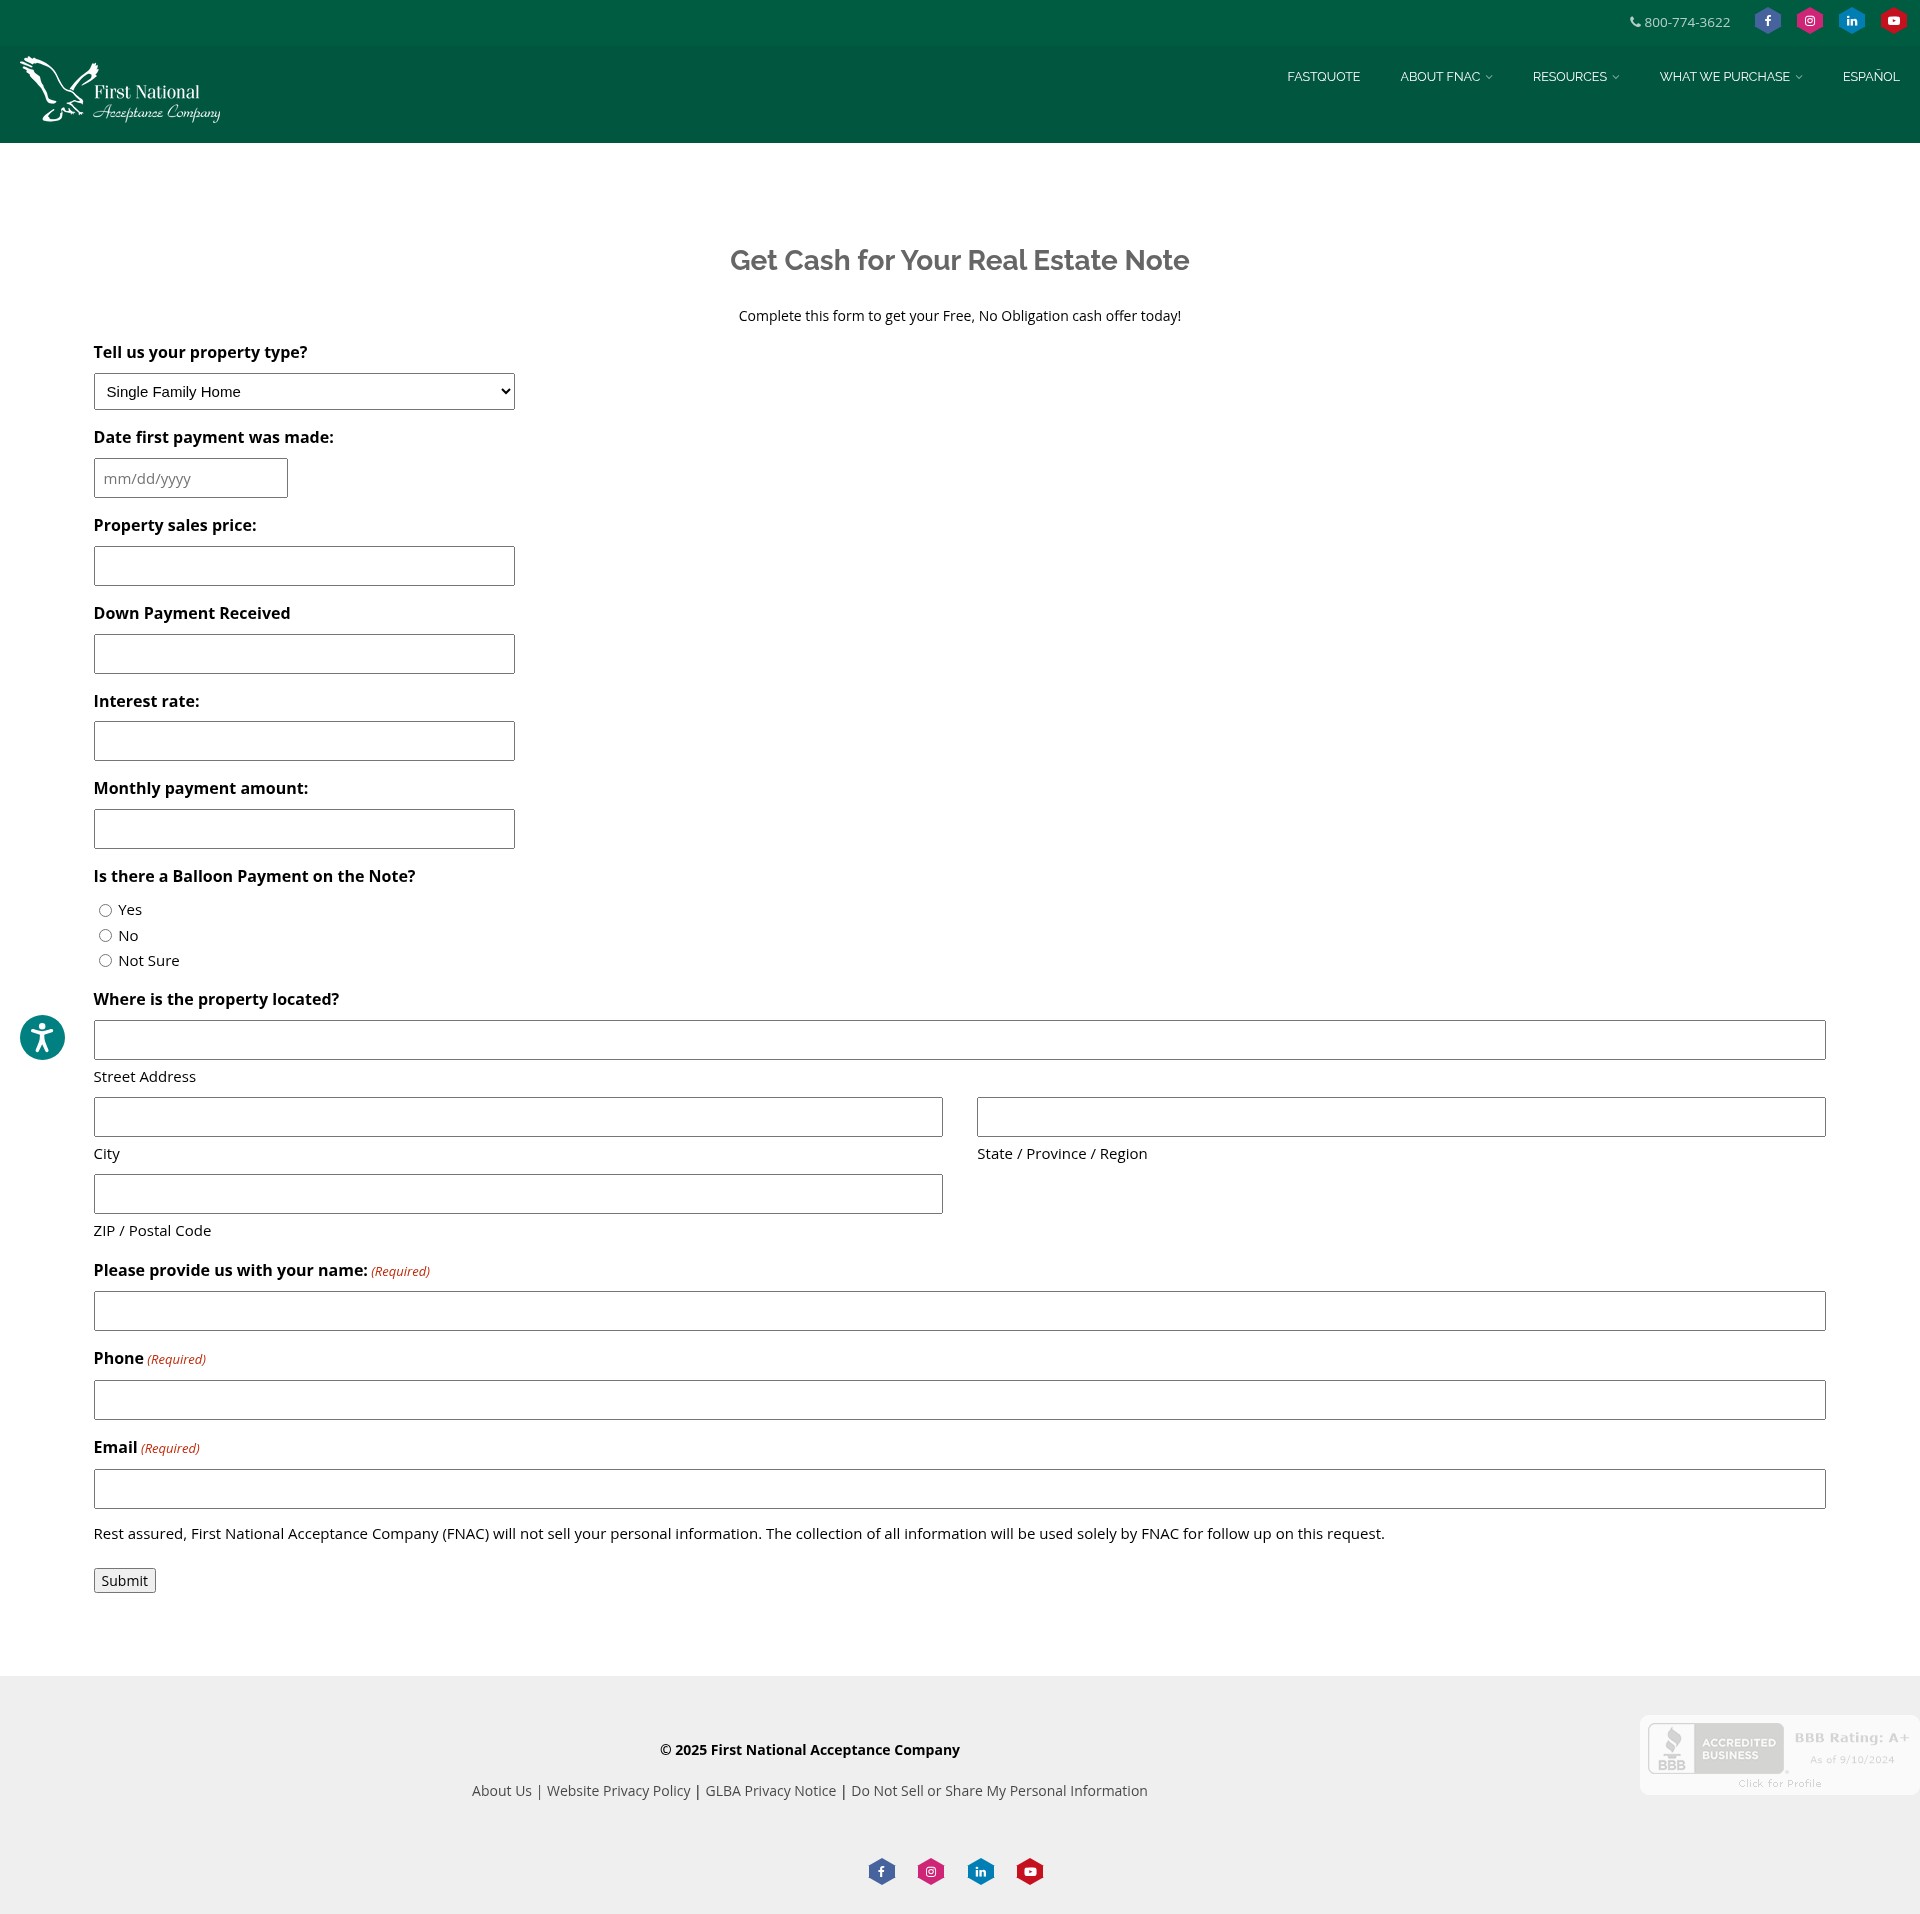The image size is (1920, 1914).
Task: Open Do Not Sell or Share link
Action: (x=999, y=1791)
